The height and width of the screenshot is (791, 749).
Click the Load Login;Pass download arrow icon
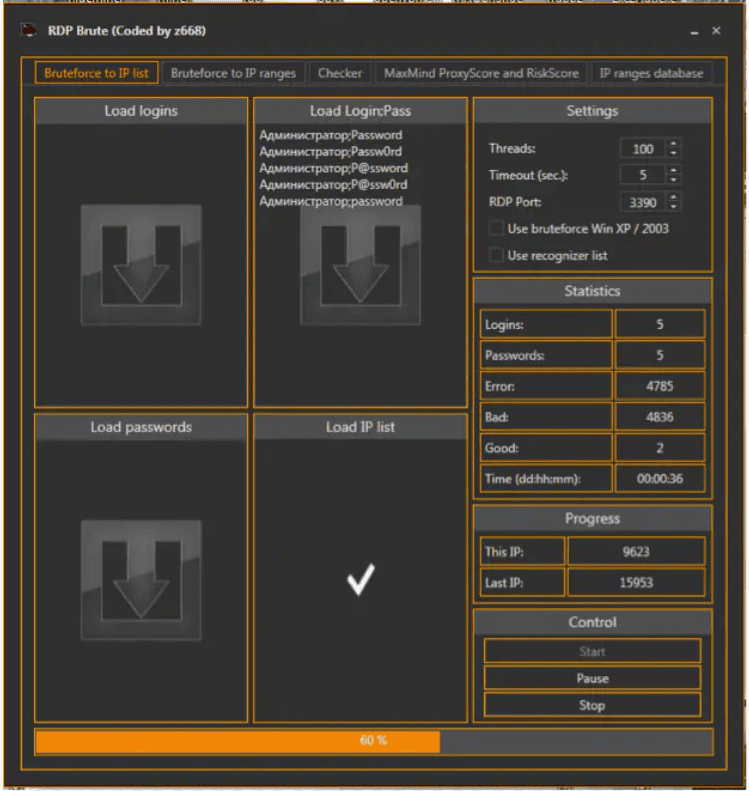[x=360, y=265]
